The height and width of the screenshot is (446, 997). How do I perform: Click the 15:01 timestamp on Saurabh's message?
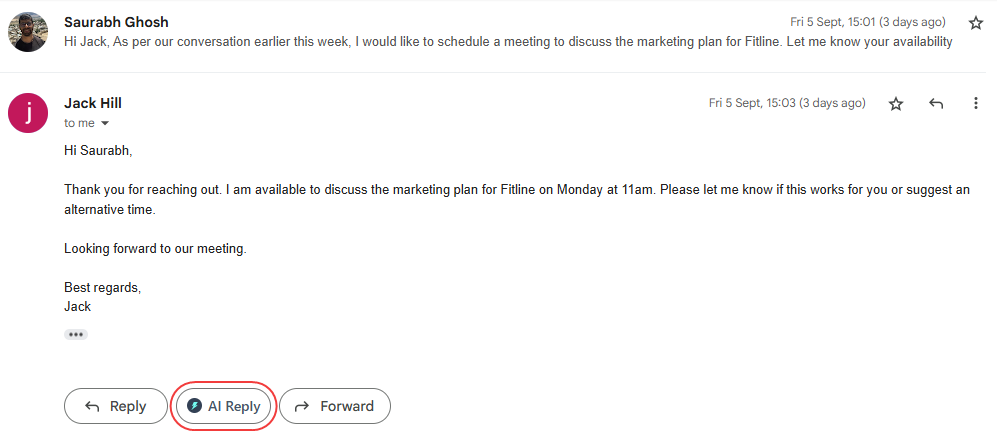click(x=867, y=22)
